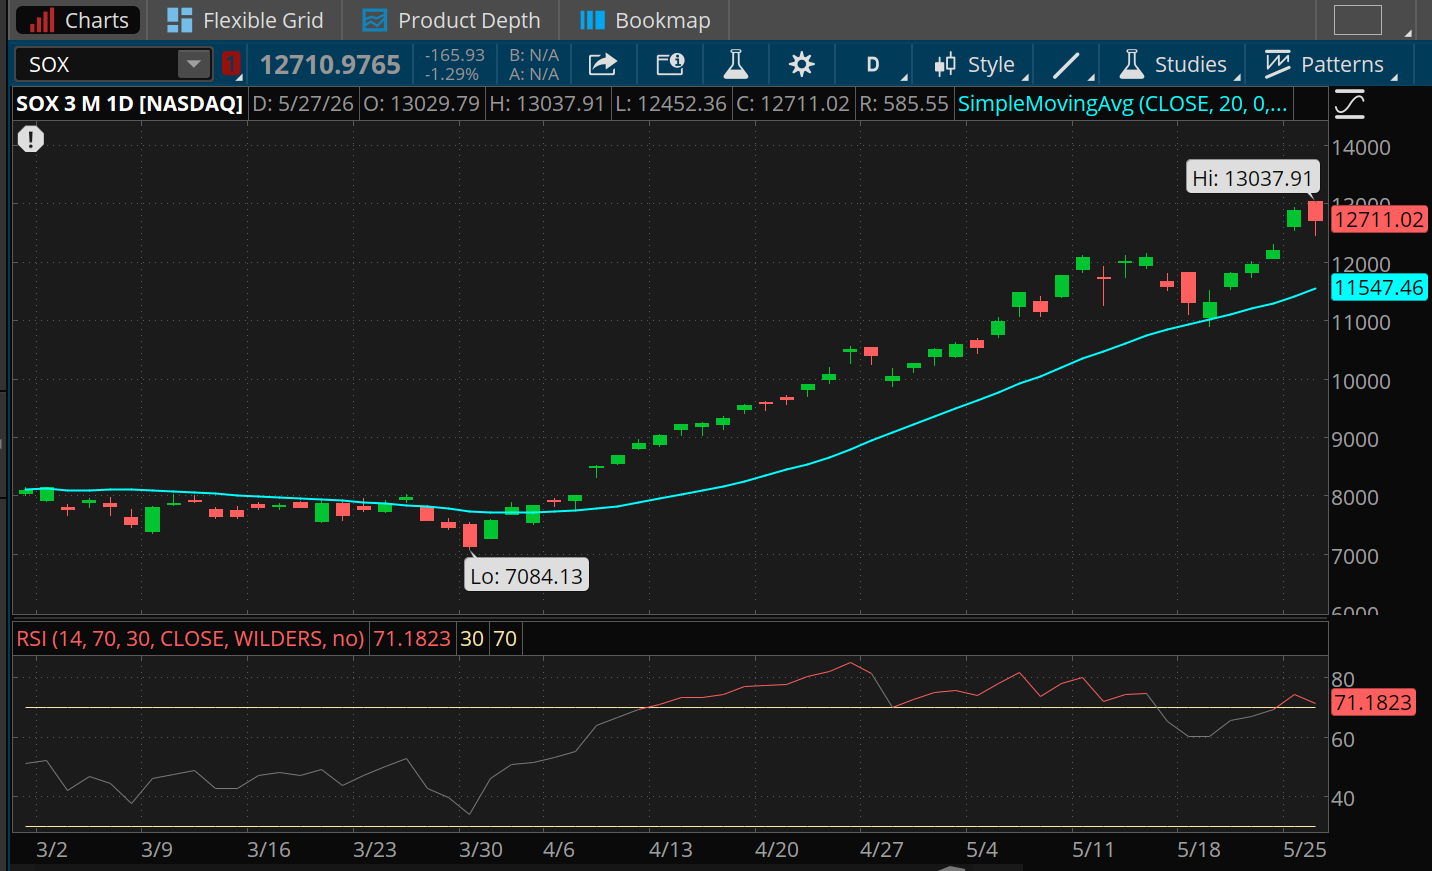1432x871 pixels.
Task: Click the 4/6 date on time axis
Action: (x=559, y=849)
